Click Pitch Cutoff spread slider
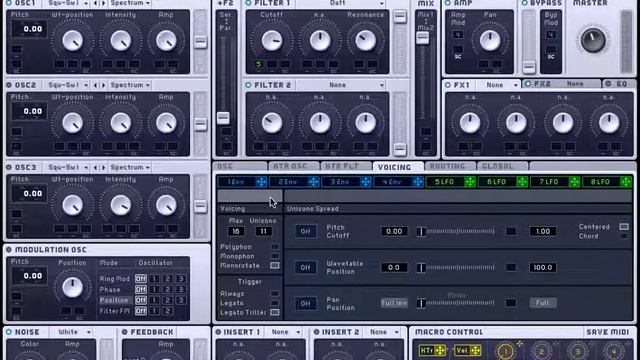 point(456,231)
